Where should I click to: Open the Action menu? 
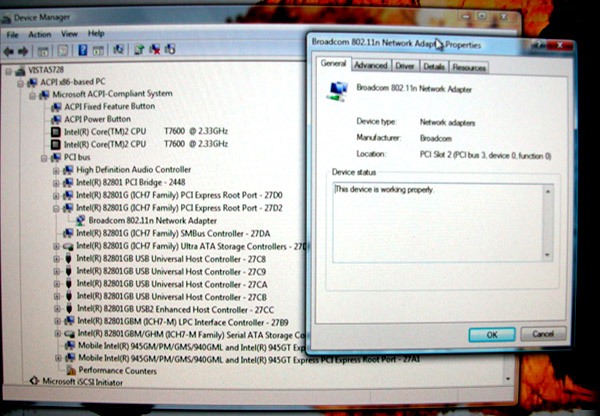tap(39, 34)
